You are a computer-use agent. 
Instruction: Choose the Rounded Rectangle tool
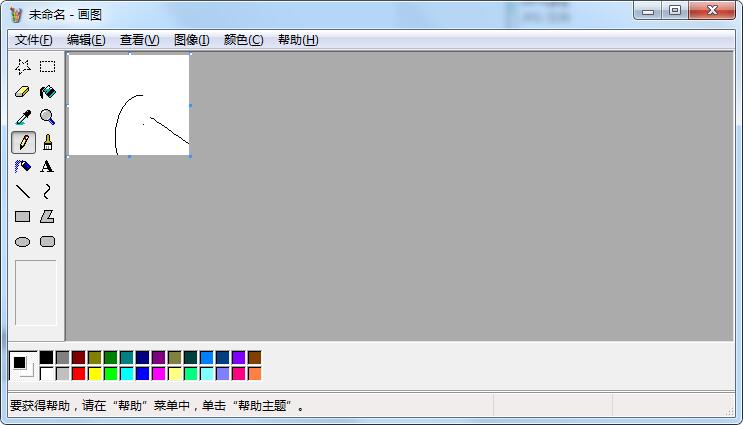[x=47, y=242]
